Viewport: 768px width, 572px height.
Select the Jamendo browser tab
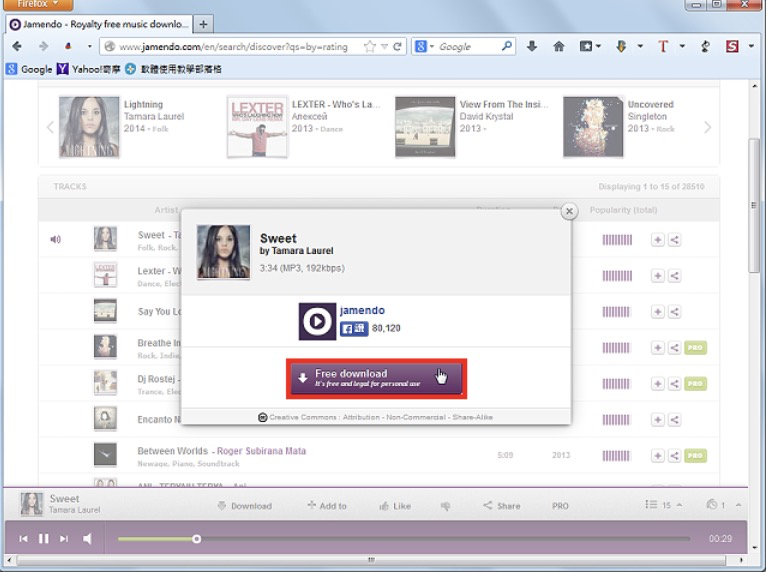[98, 24]
